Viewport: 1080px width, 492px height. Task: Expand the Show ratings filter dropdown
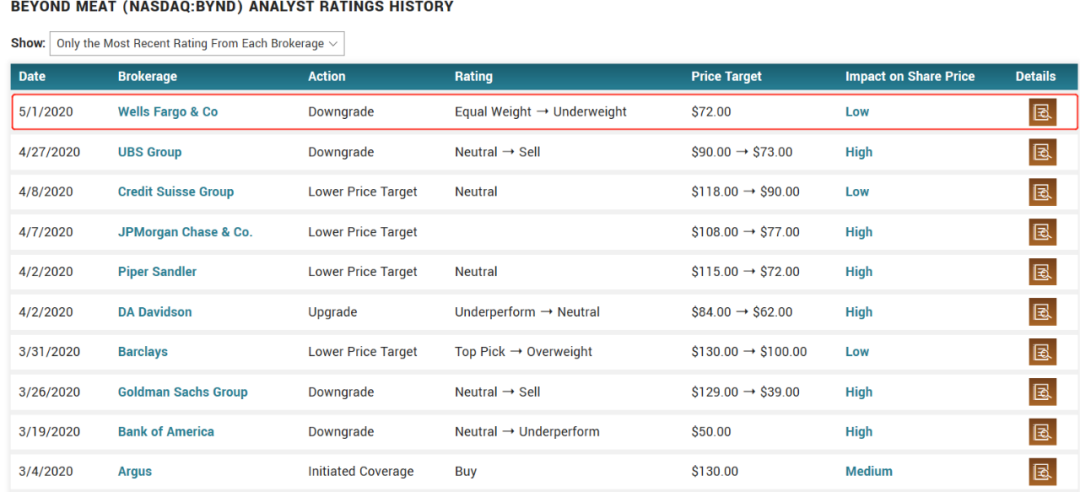tap(197, 44)
